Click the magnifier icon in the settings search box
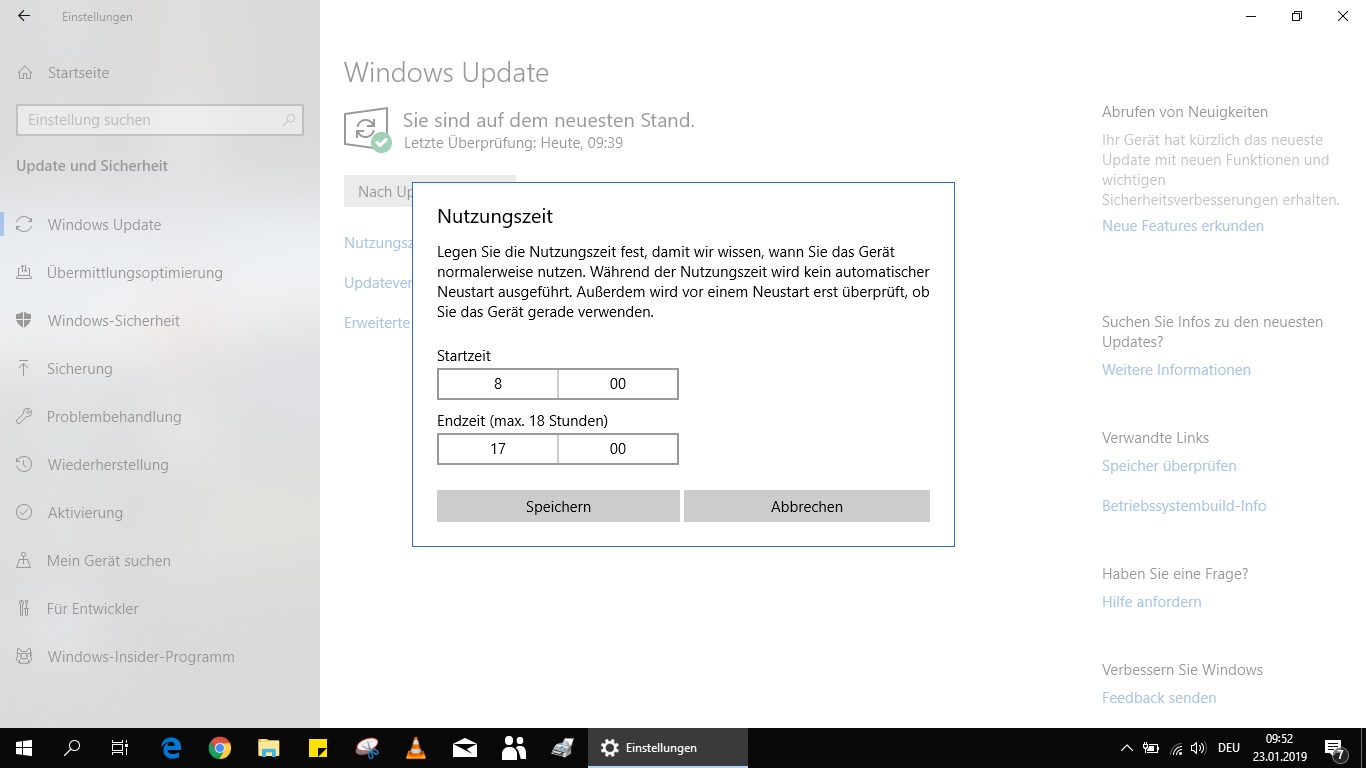 pyautogui.click(x=290, y=120)
